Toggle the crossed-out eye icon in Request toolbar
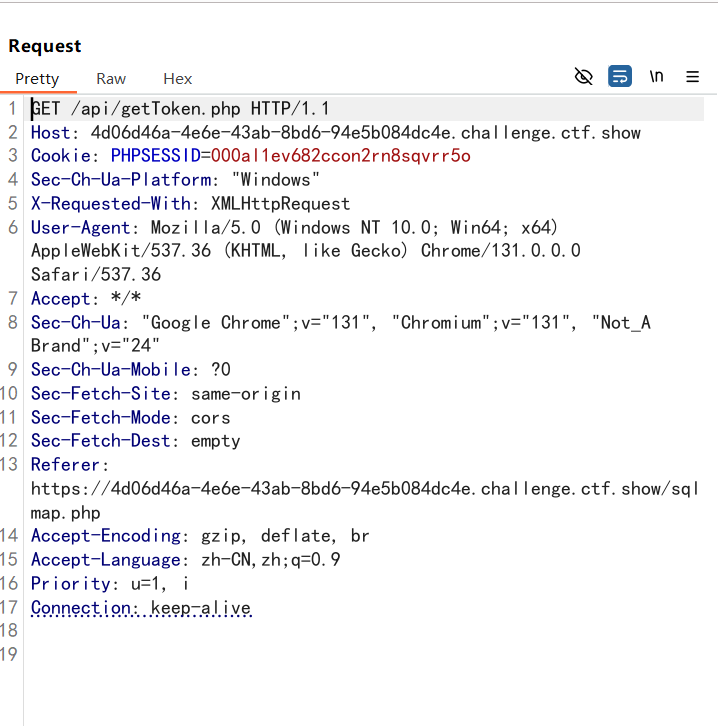The height and width of the screenshot is (726, 718). pyautogui.click(x=584, y=76)
